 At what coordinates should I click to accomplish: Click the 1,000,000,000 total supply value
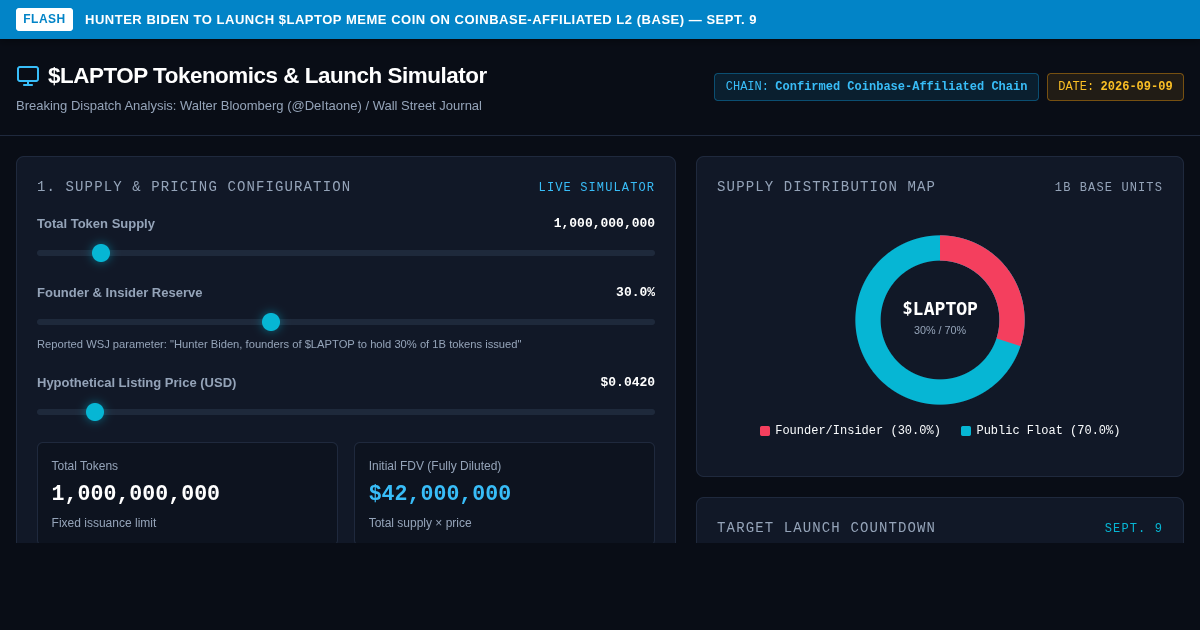604,224
